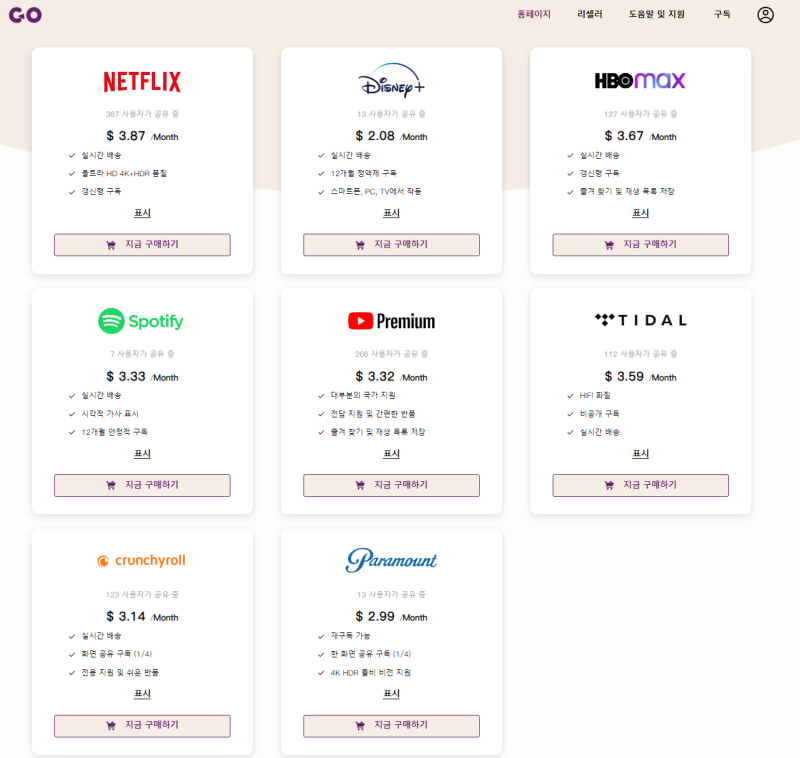The height and width of the screenshot is (758, 800).
Task: Click 지금 구매하기 on Paramount card
Action: pos(390,725)
